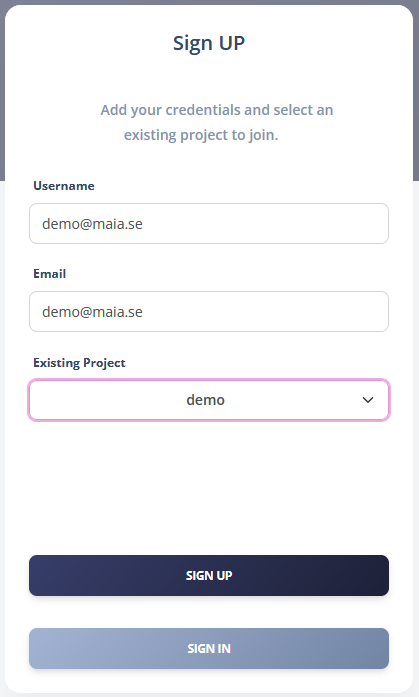The width and height of the screenshot is (419, 697).
Task: Click 'Add your credentials and select an' text
Action: (x=217, y=110)
